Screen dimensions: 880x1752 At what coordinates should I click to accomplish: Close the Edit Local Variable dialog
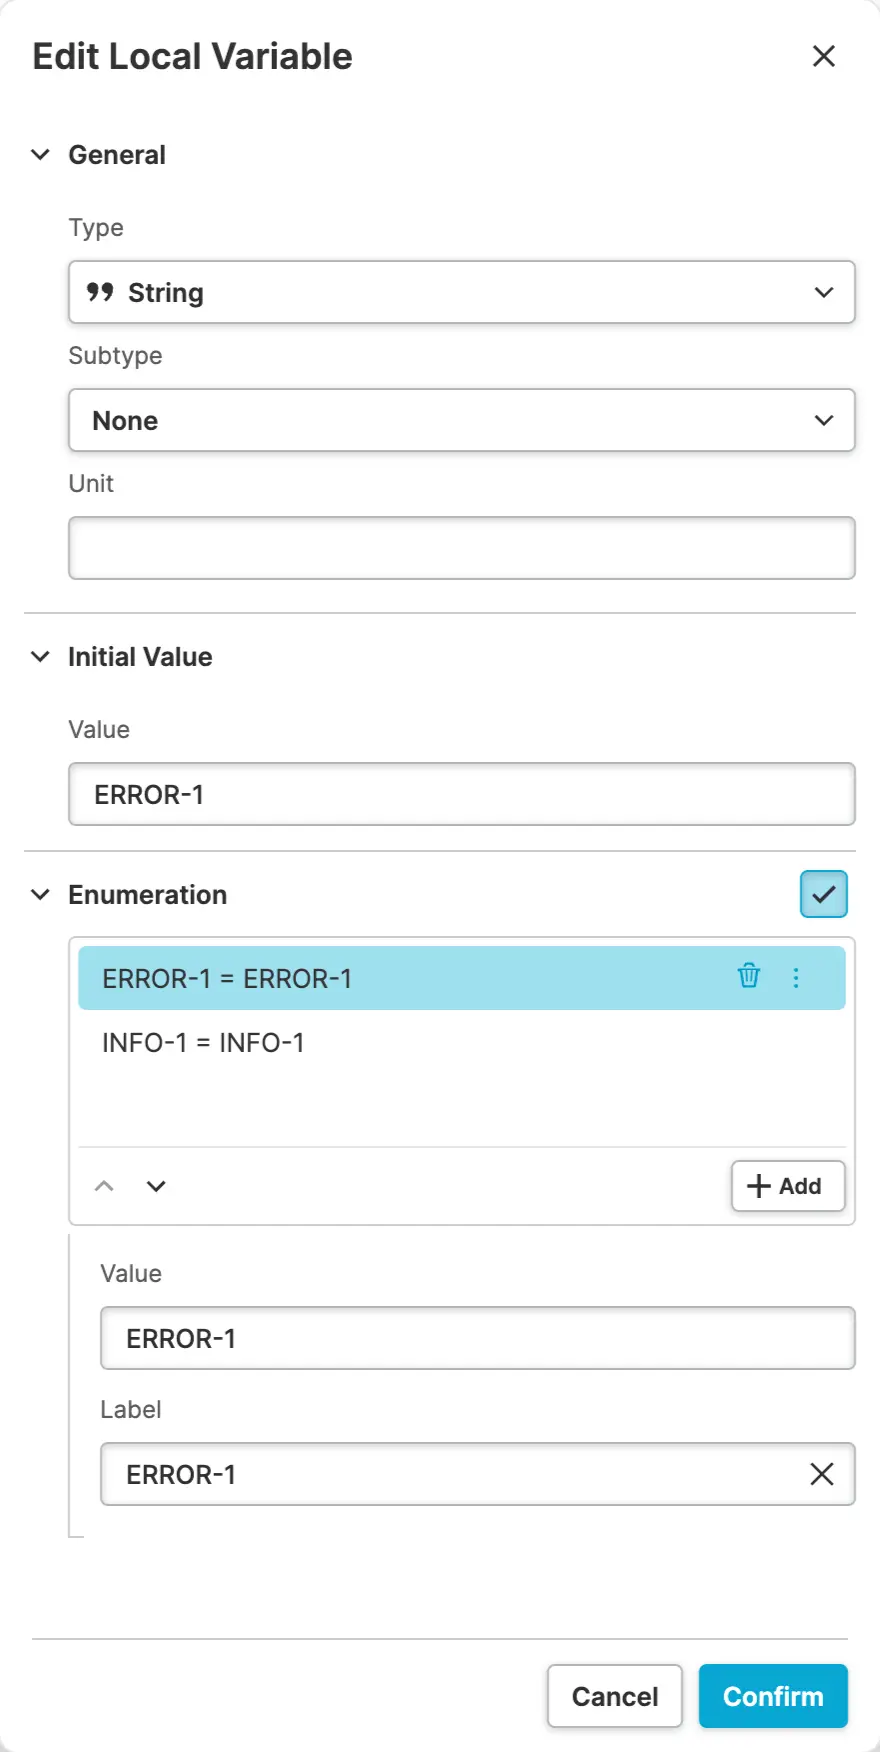(x=824, y=56)
